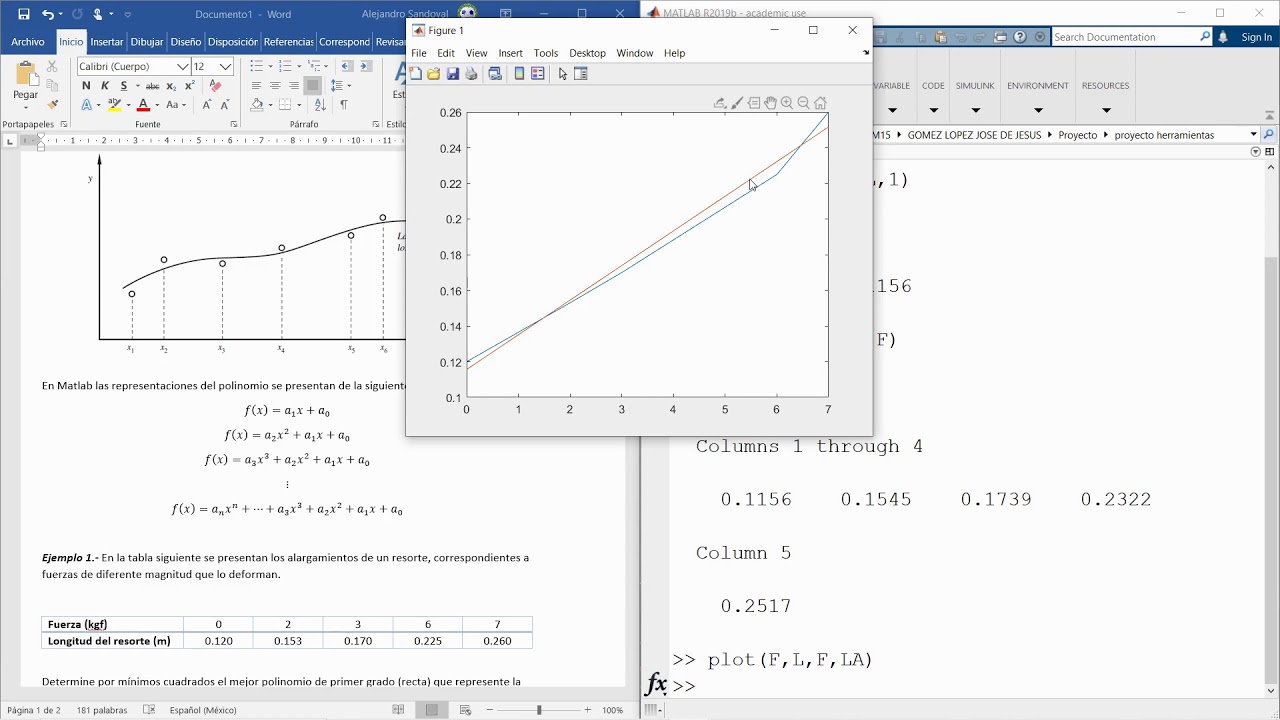Click Open File folder icon in Figure 1
Image resolution: width=1280 pixels, height=720 pixels.
click(433, 74)
